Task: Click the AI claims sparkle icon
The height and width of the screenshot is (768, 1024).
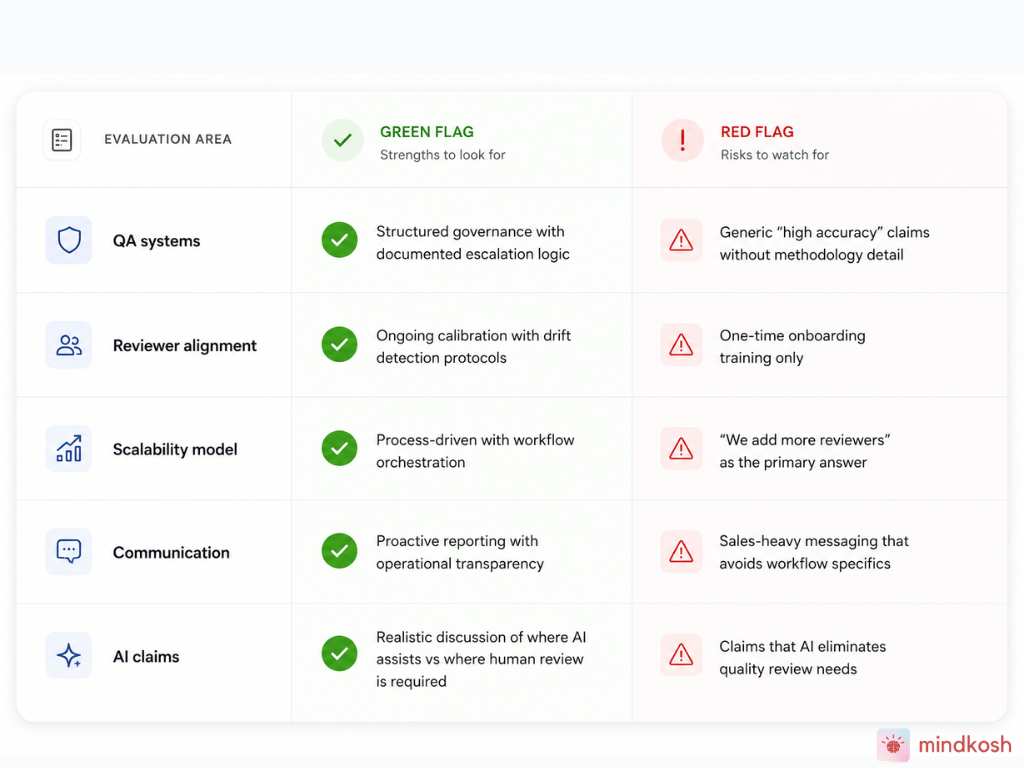Action: (69, 655)
